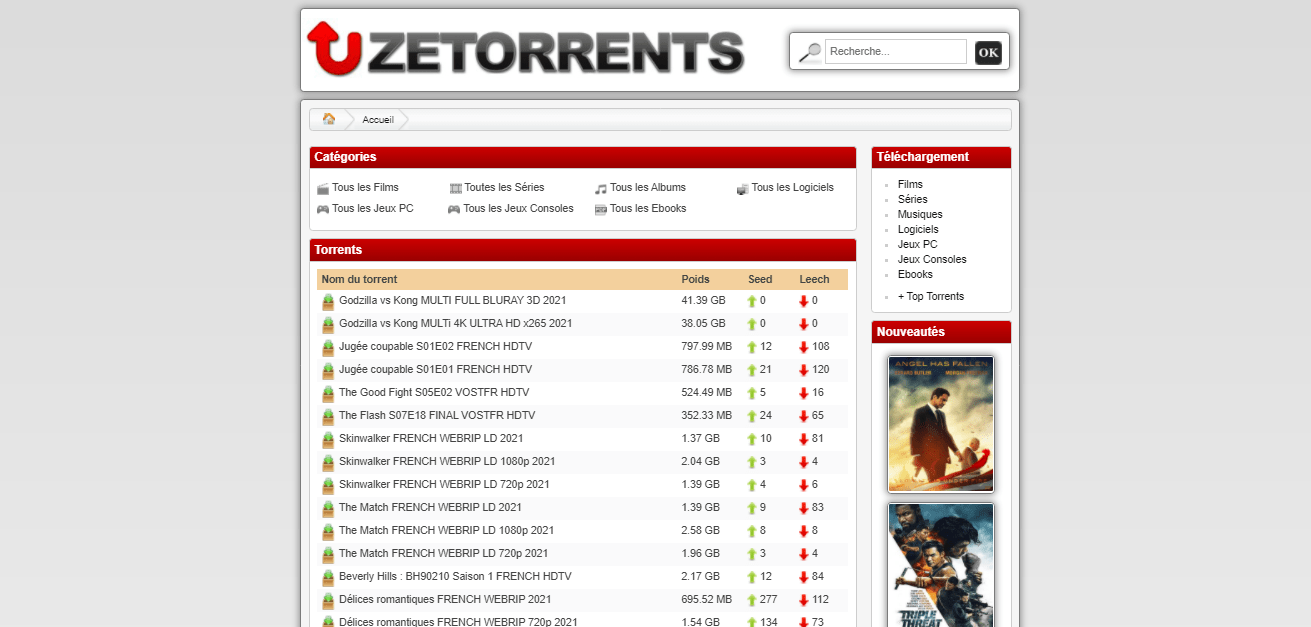Image resolution: width=1311 pixels, height=627 pixels.
Task: Click torrent icon for Godzilla vs Kong 3D
Action: click(328, 301)
